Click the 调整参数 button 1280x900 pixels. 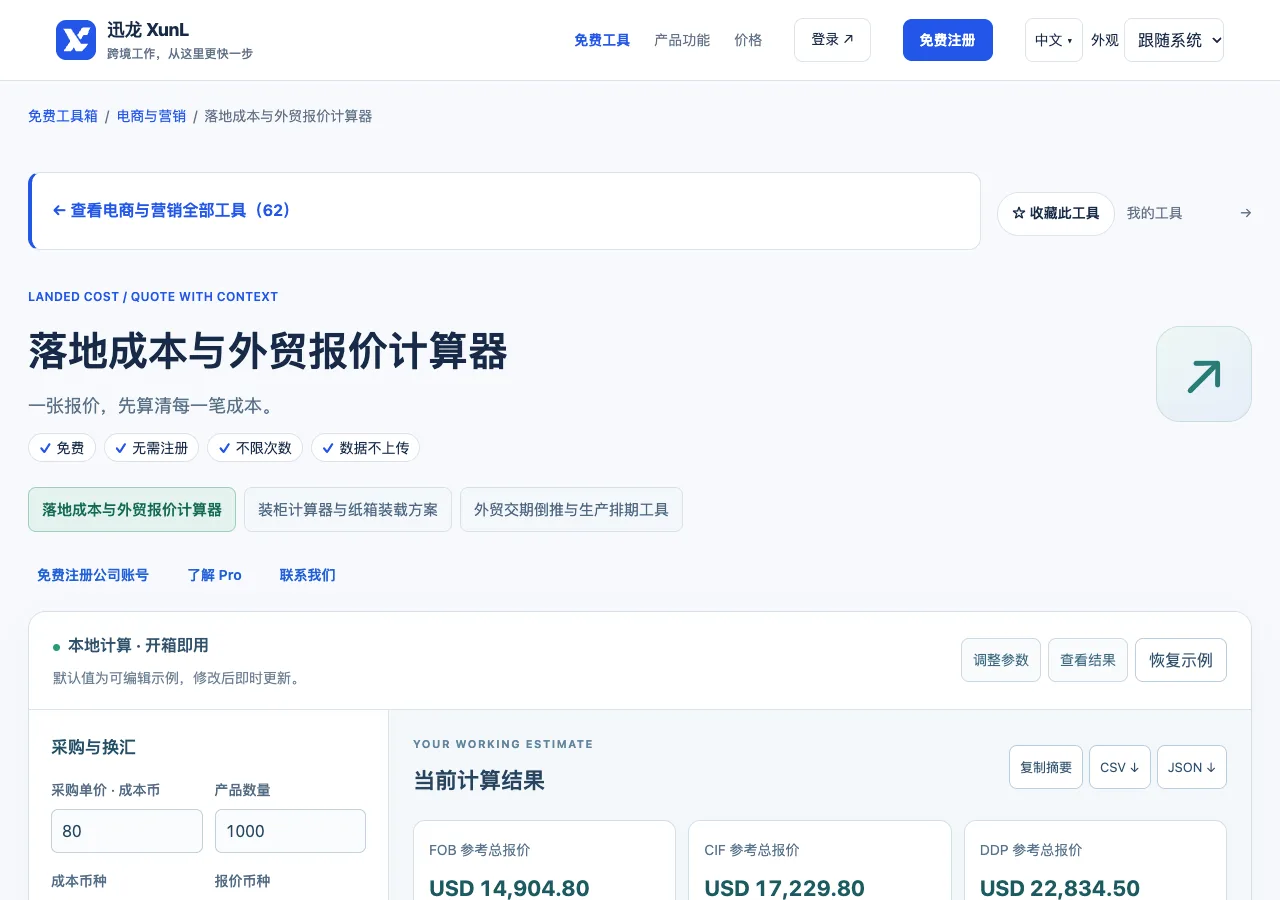(1001, 660)
